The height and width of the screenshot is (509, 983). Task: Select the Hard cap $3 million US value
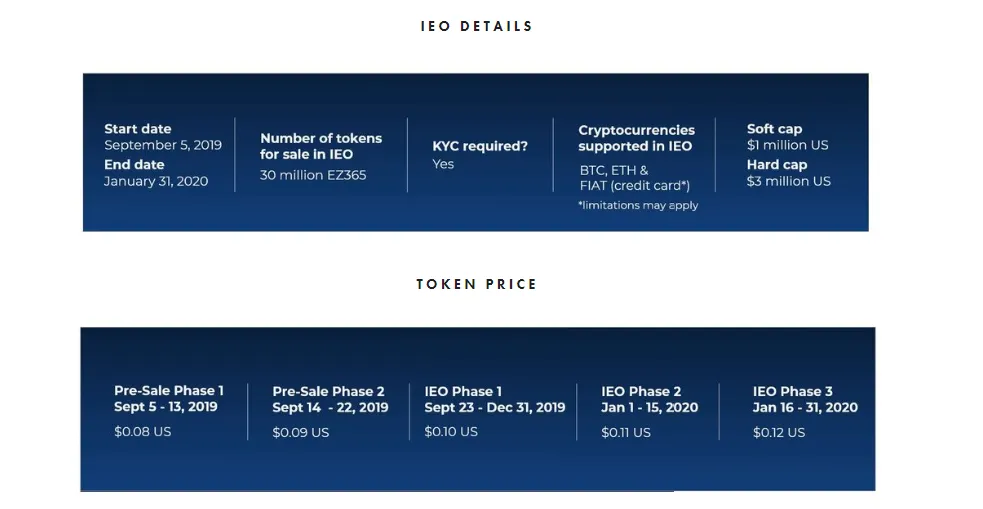pos(789,182)
